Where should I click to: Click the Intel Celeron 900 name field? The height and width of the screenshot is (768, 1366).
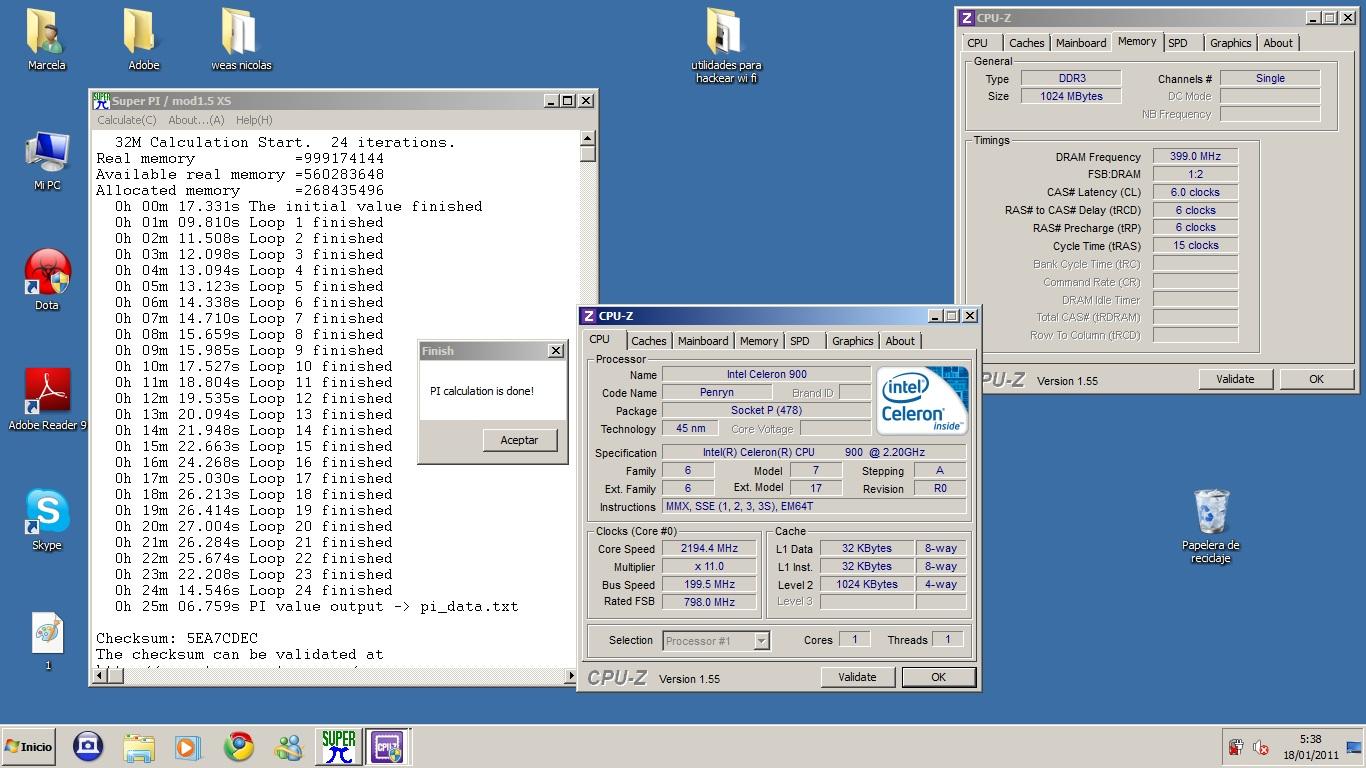[766, 375]
